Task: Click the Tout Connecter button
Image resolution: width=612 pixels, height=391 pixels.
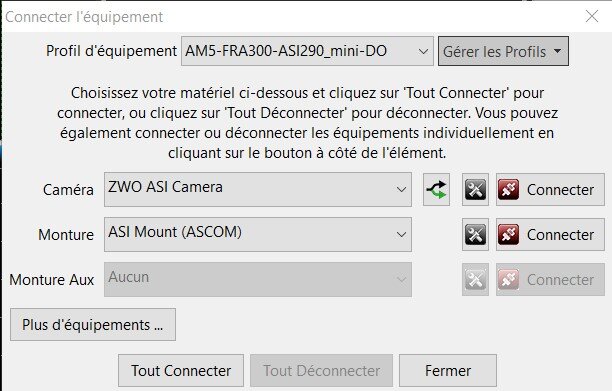Action: click(181, 371)
